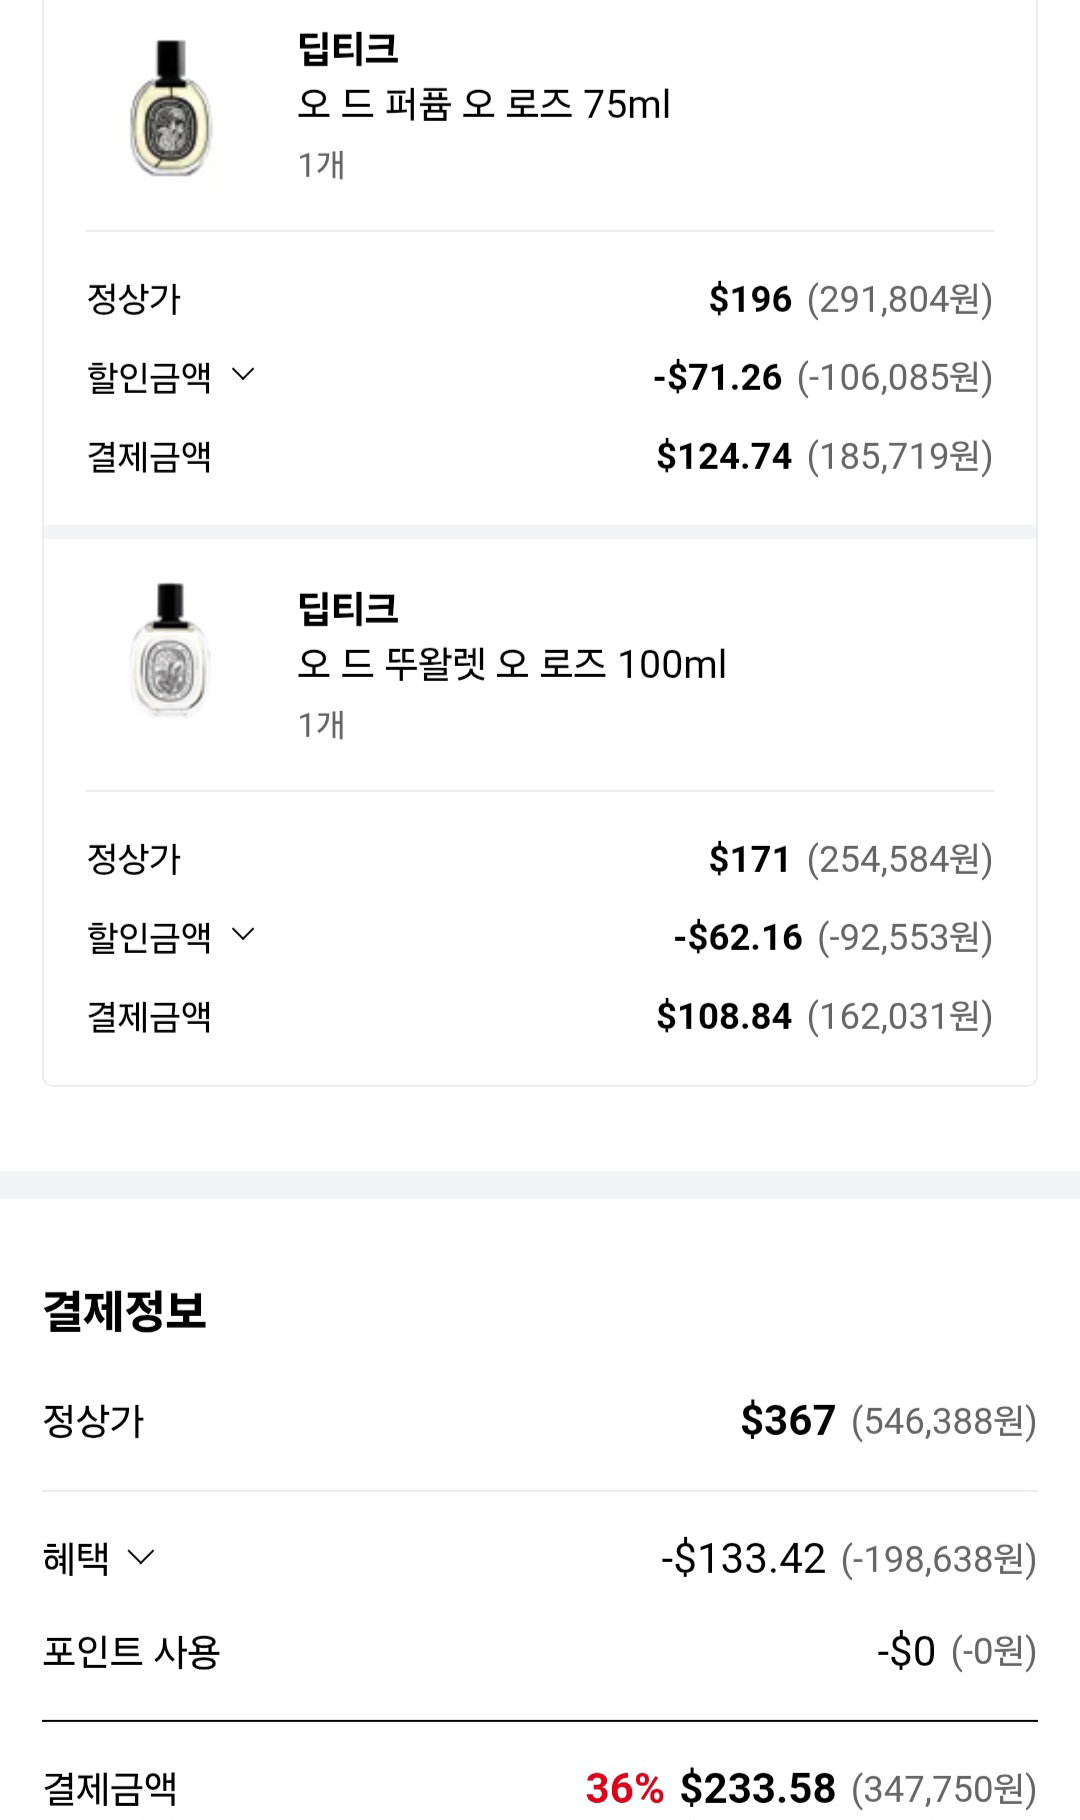Tap the $367 regular price total
The width and height of the screenshot is (1080, 1820).
788,1420
